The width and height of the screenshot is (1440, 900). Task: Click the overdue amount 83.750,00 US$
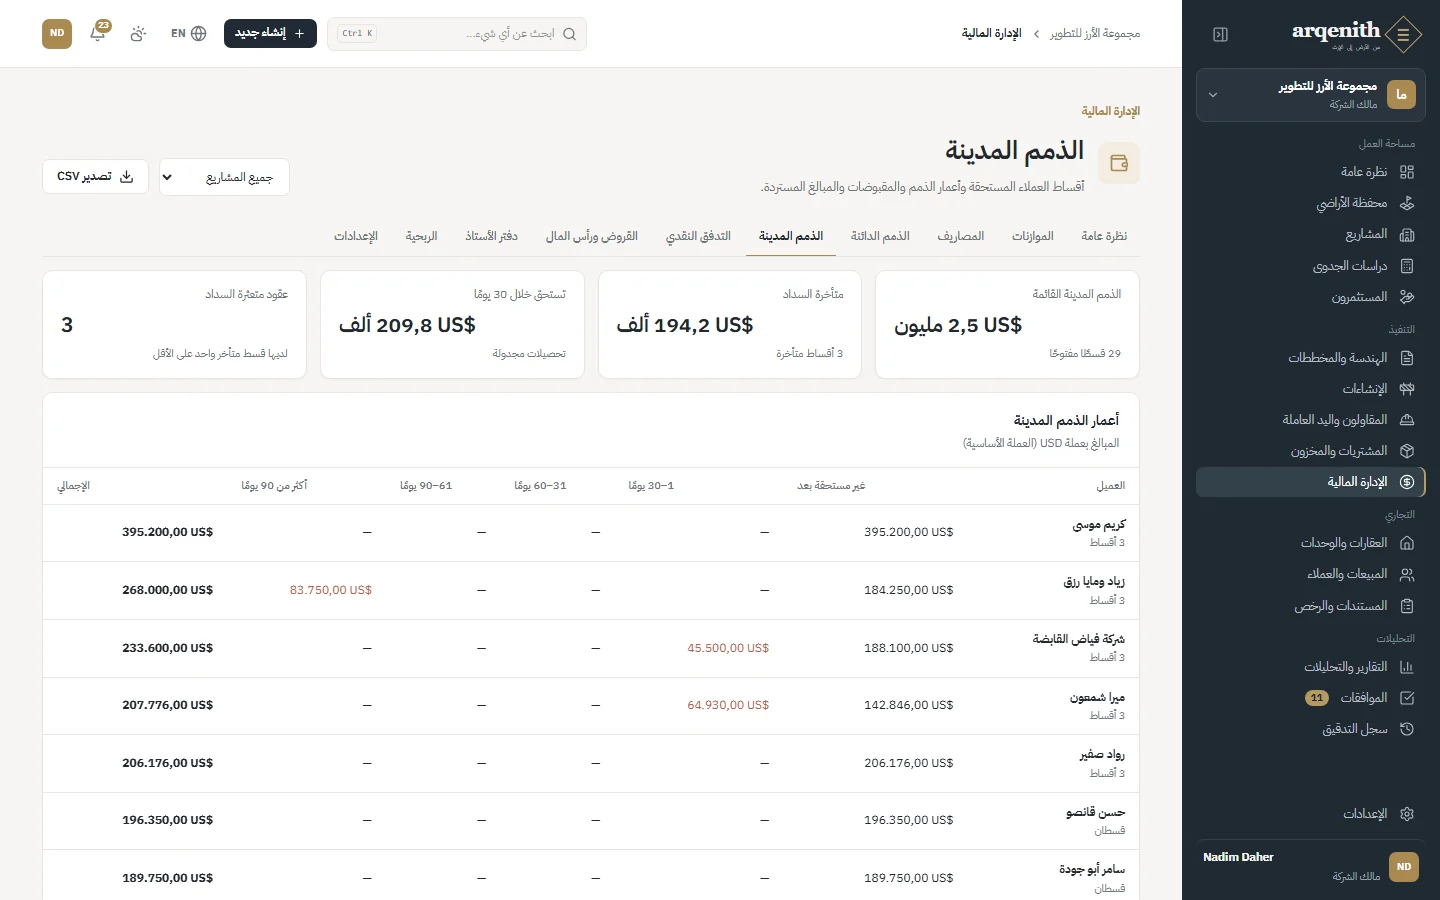click(x=331, y=590)
